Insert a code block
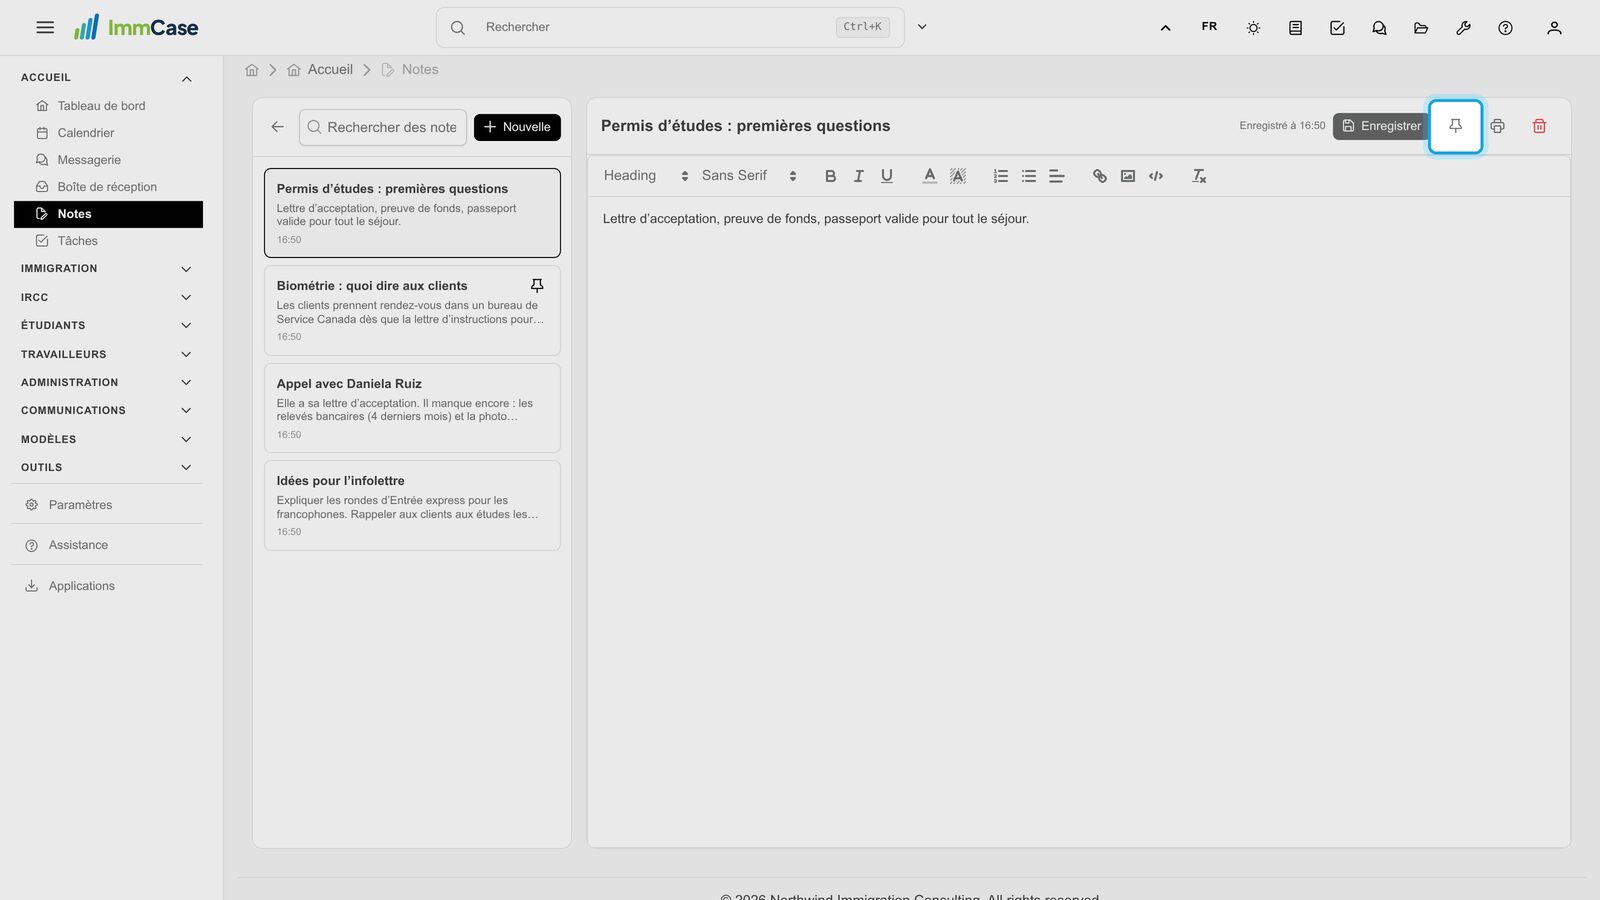 (x=1155, y=176)
